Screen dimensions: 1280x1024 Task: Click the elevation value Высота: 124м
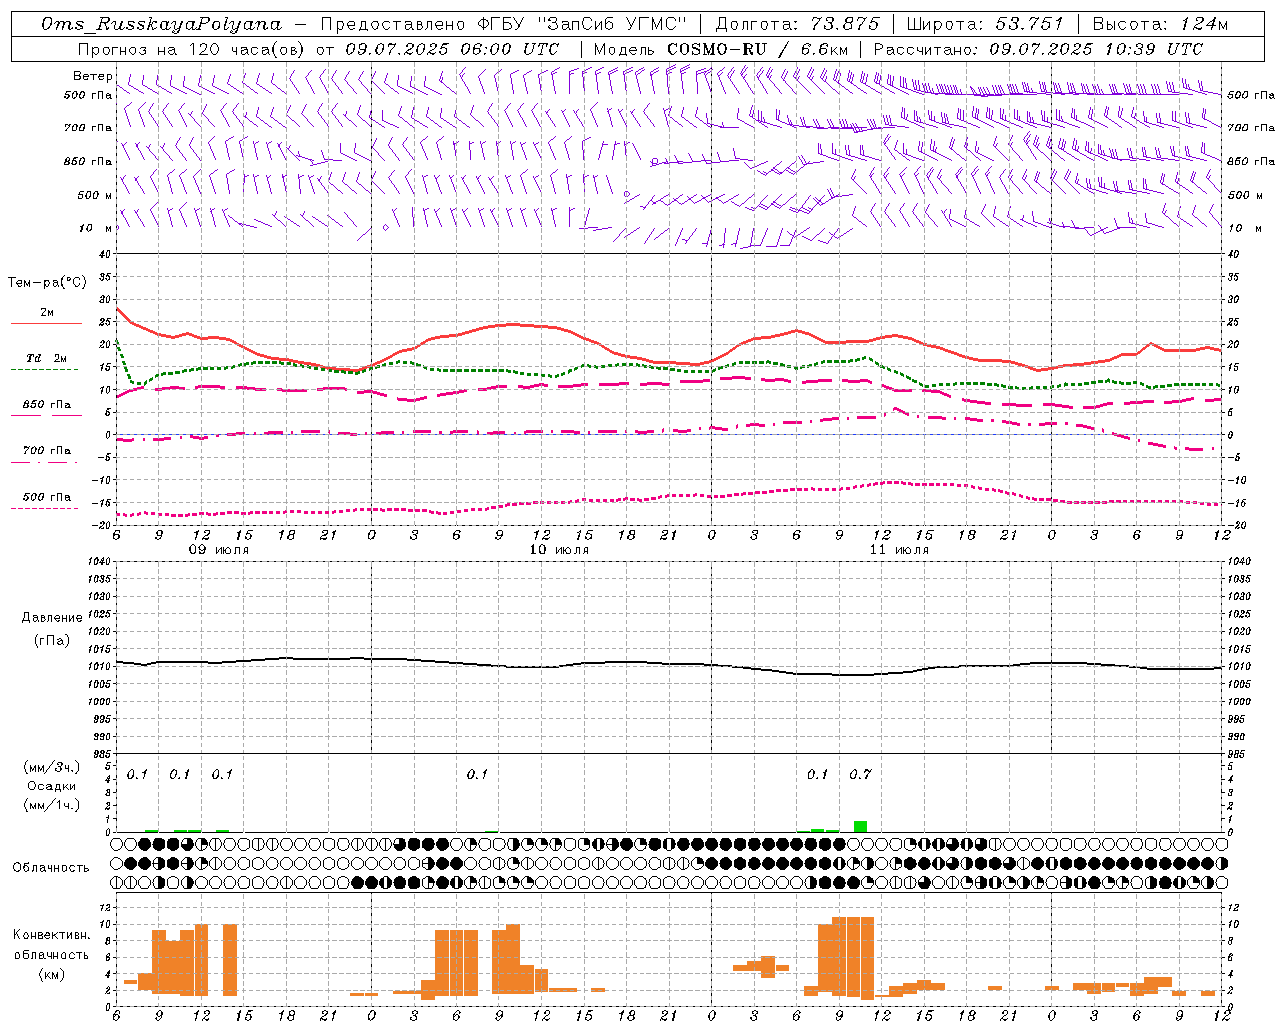(x=1160, y=23)
